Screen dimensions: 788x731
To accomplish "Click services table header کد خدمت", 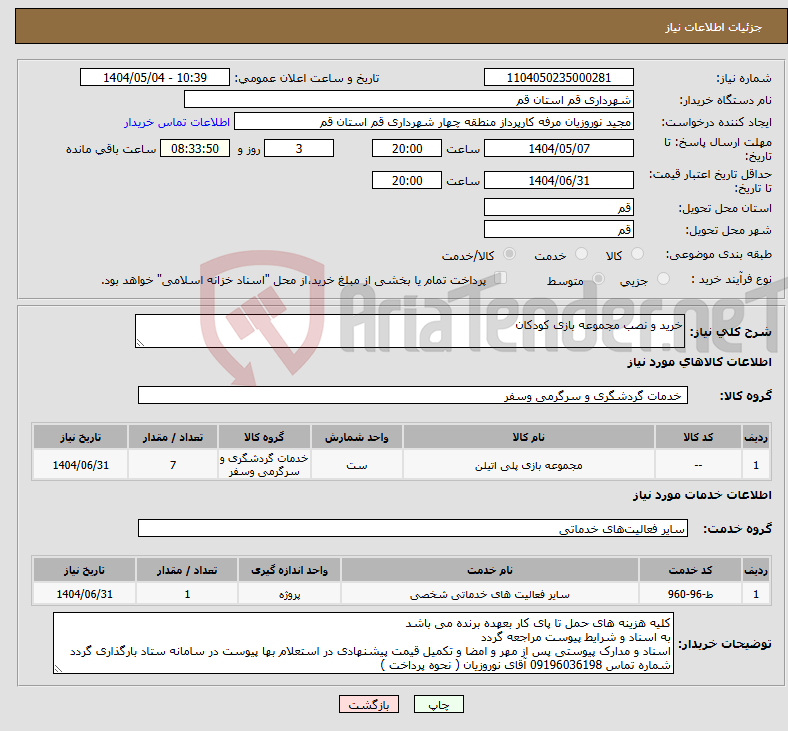I will click(690, 570).
